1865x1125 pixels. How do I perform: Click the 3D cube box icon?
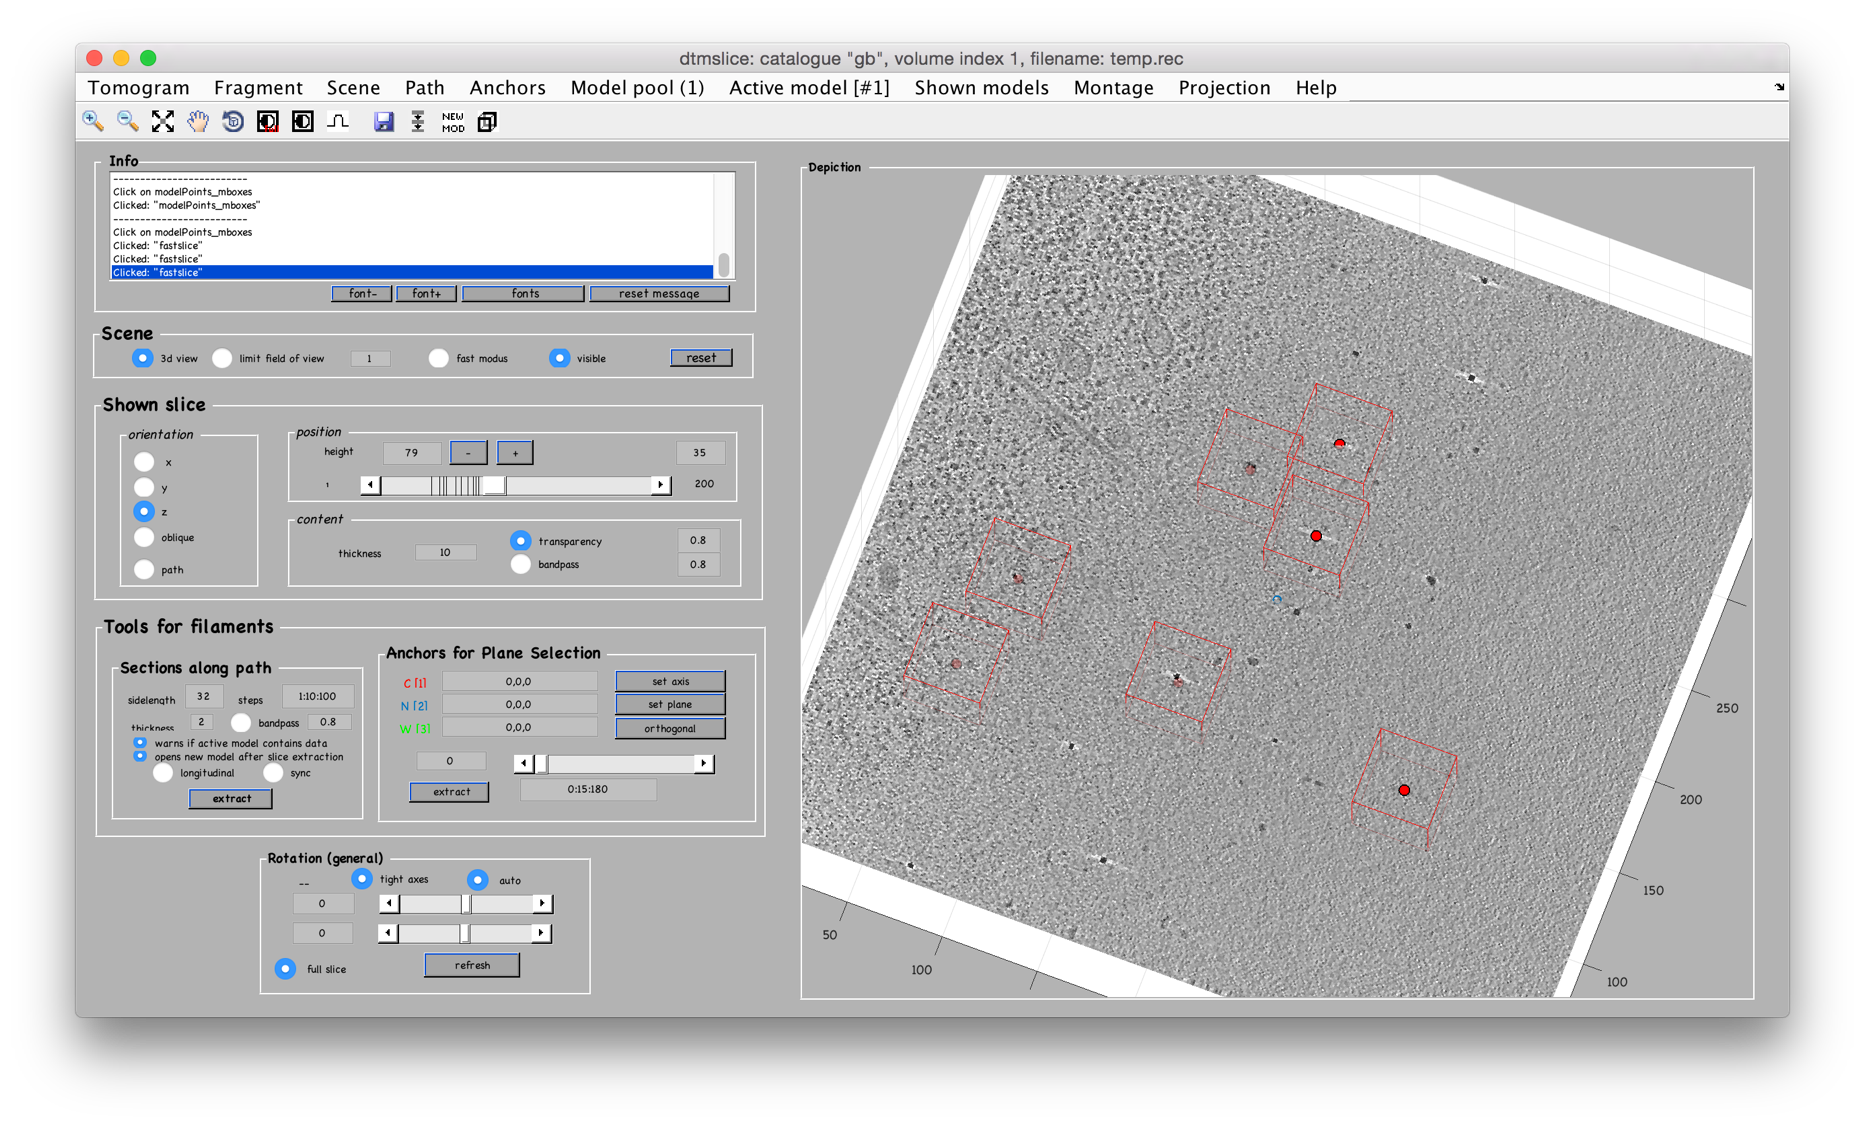(487, 122)
